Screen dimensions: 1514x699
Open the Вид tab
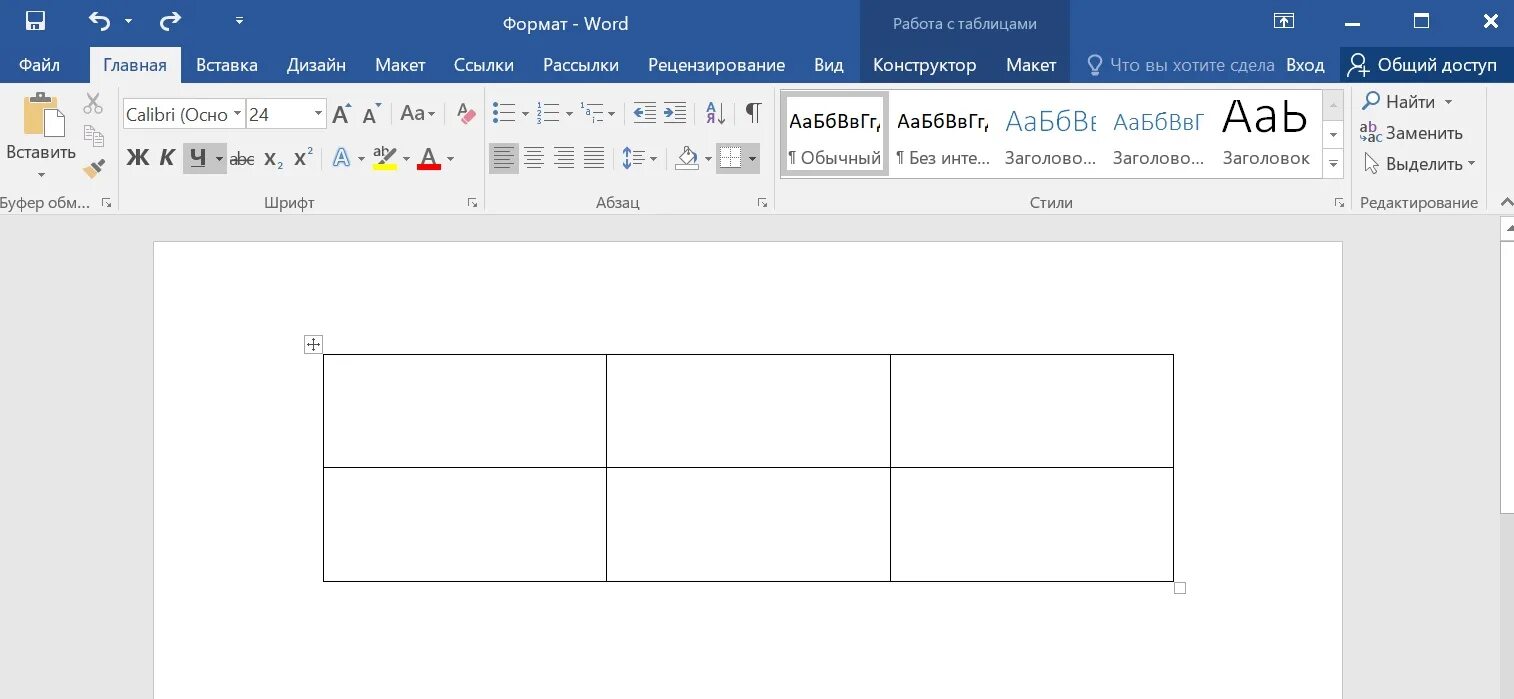pos(829,65)
